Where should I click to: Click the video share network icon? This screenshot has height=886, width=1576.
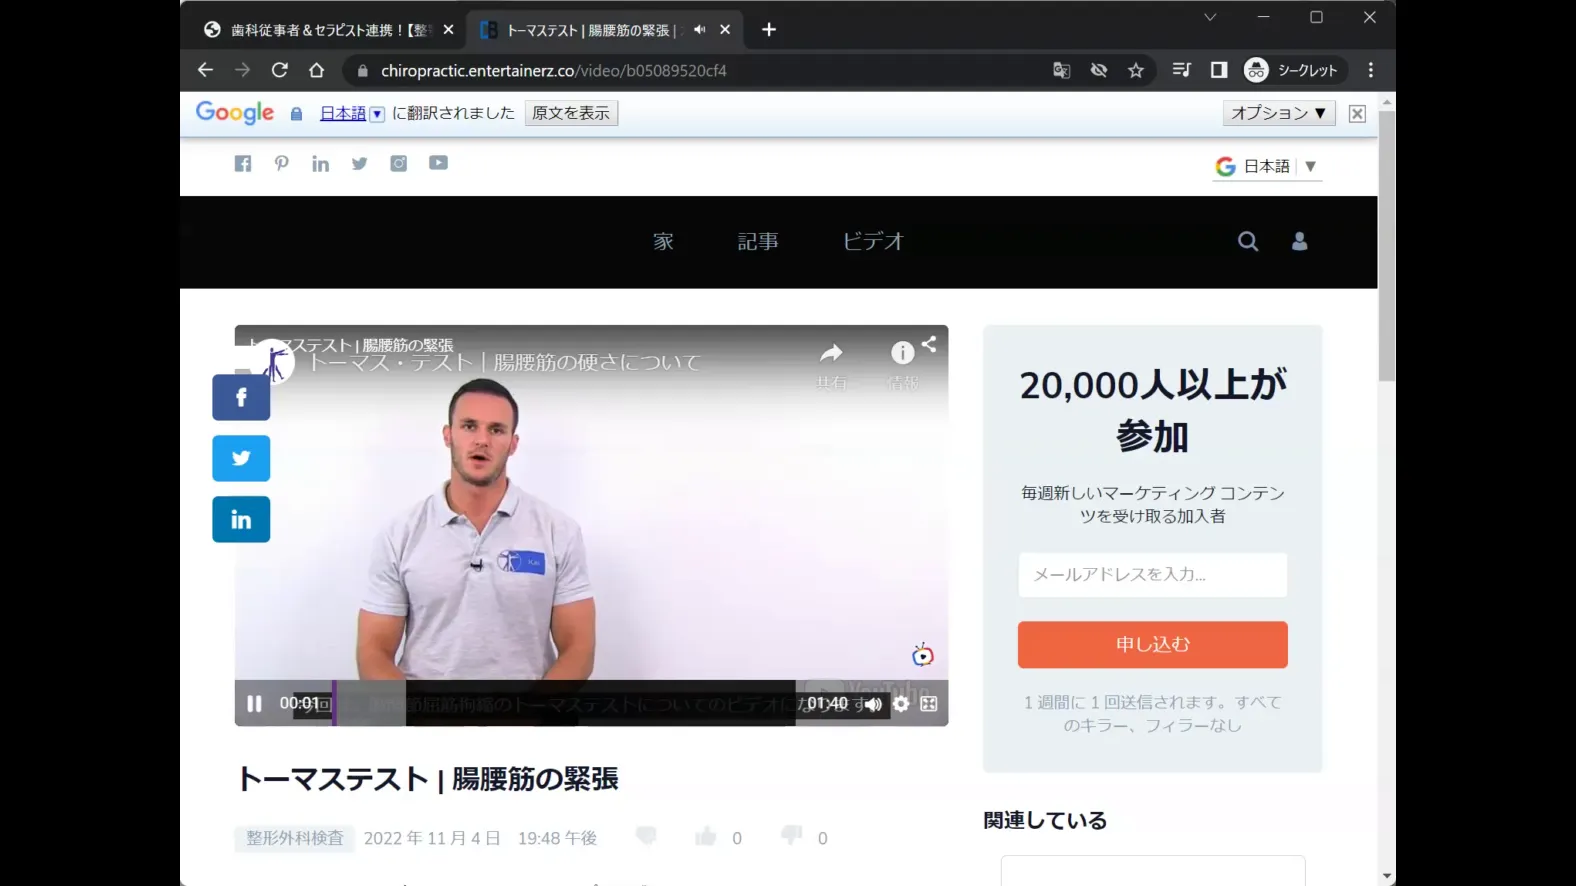pos(929,344)
